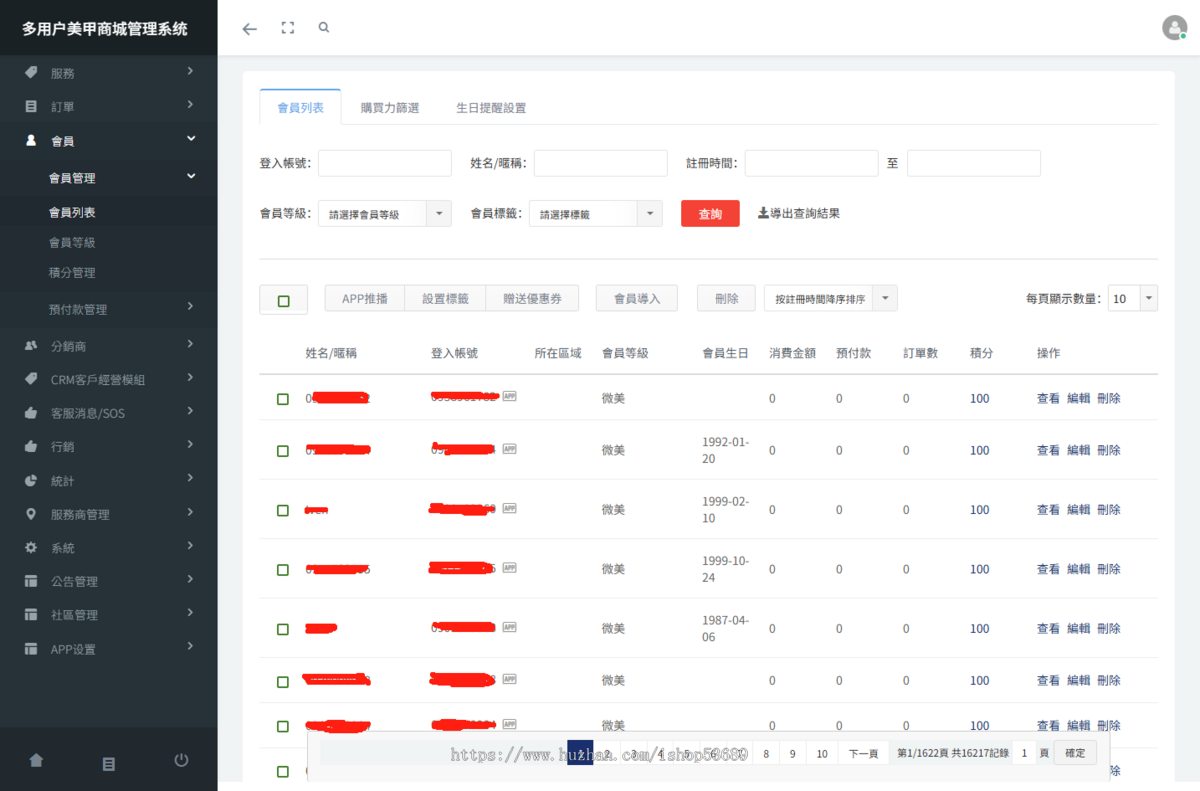
Task: Check the row with birthday 1999-10-24
Action: pos(283,570)
